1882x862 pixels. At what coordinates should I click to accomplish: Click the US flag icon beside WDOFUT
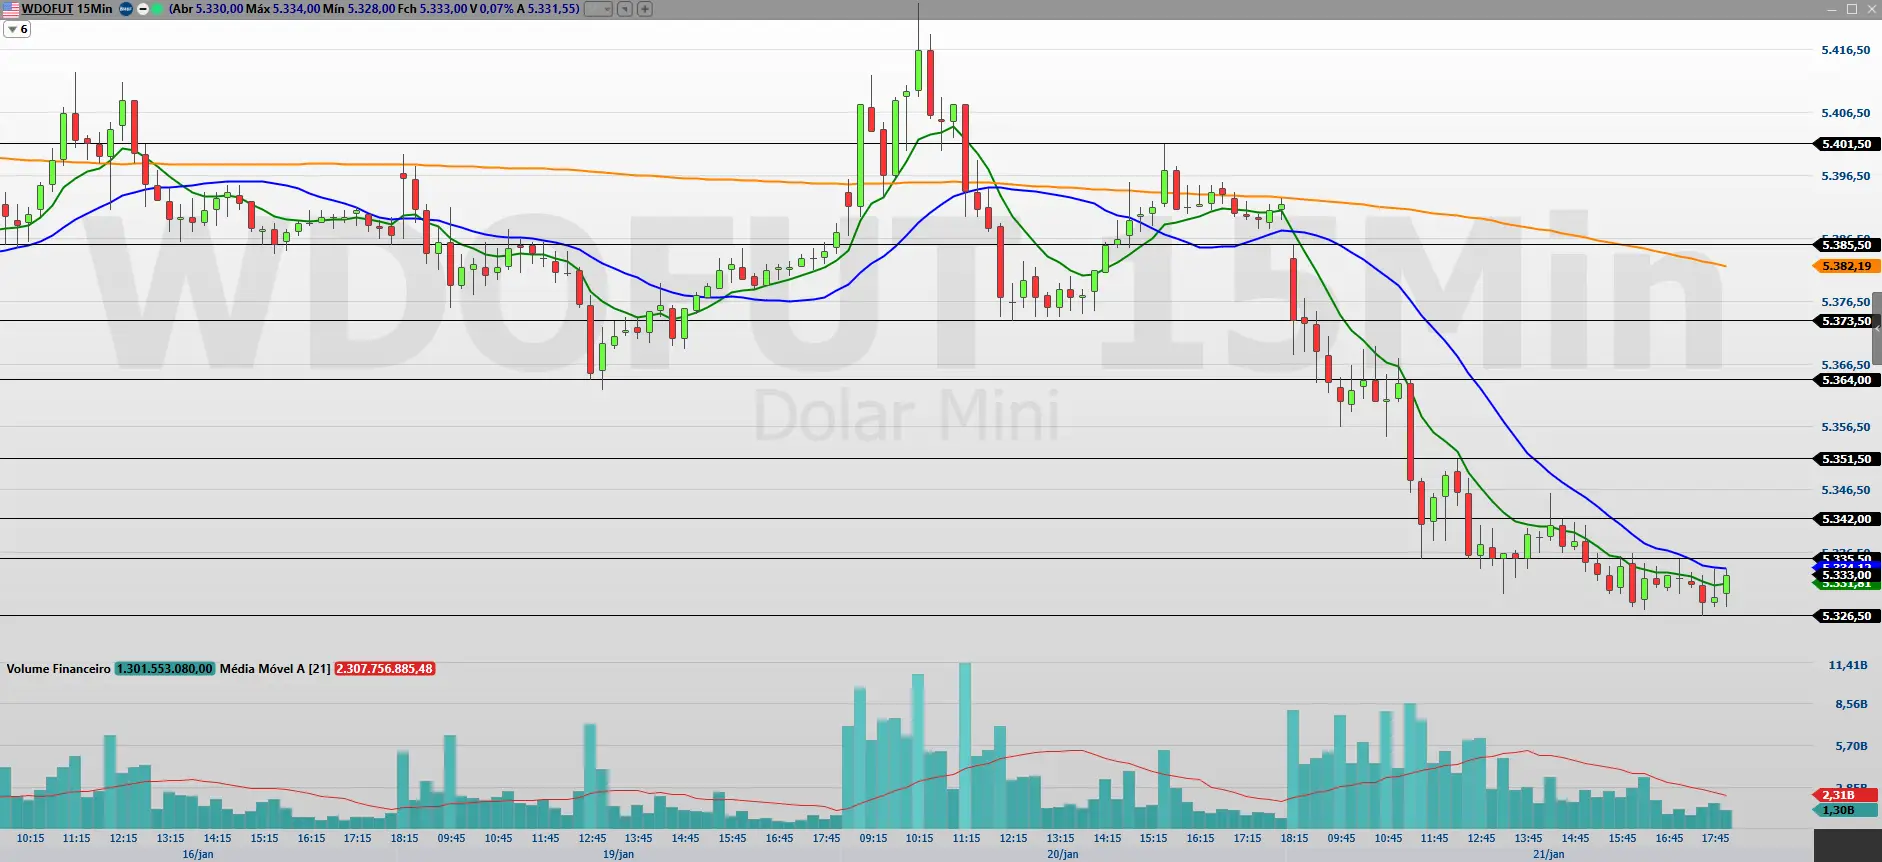[x=10, y=9]
